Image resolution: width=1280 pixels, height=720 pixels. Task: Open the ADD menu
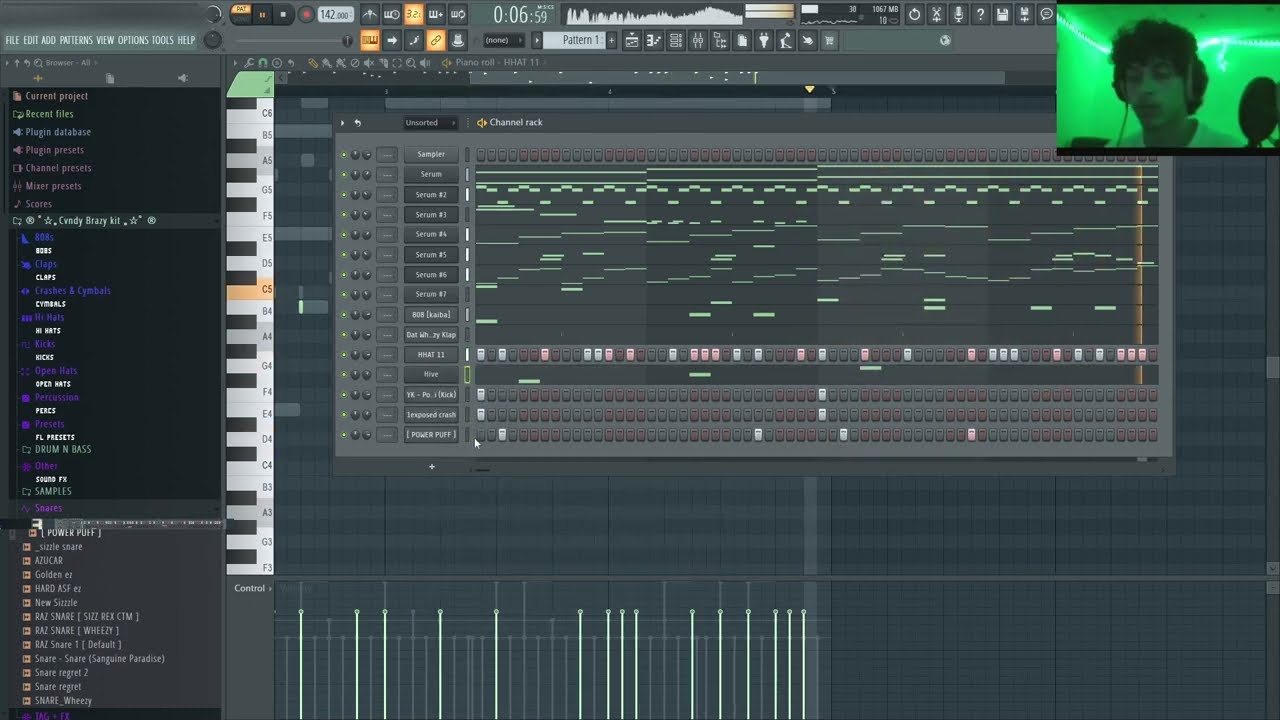48,40
